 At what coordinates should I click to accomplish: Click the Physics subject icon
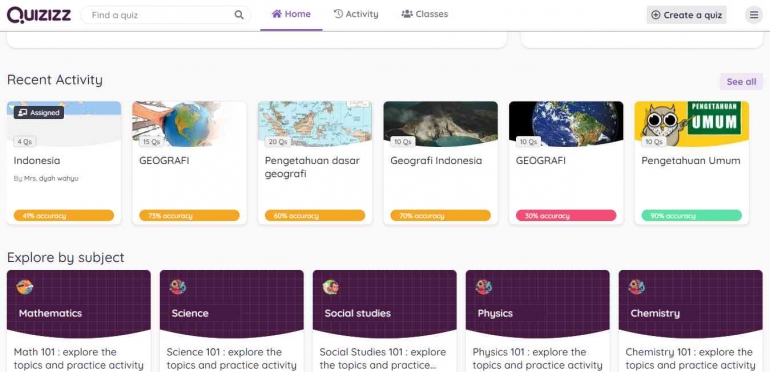[x=484, y=287]
